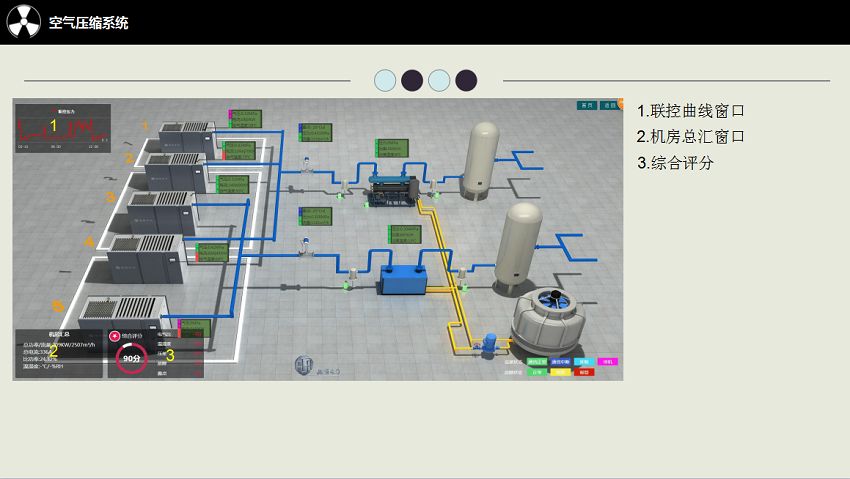The width and height of the screenshot is (850, 479).
Task: Click the green data label beside compressor 1
Action: [x=246, y=118]
